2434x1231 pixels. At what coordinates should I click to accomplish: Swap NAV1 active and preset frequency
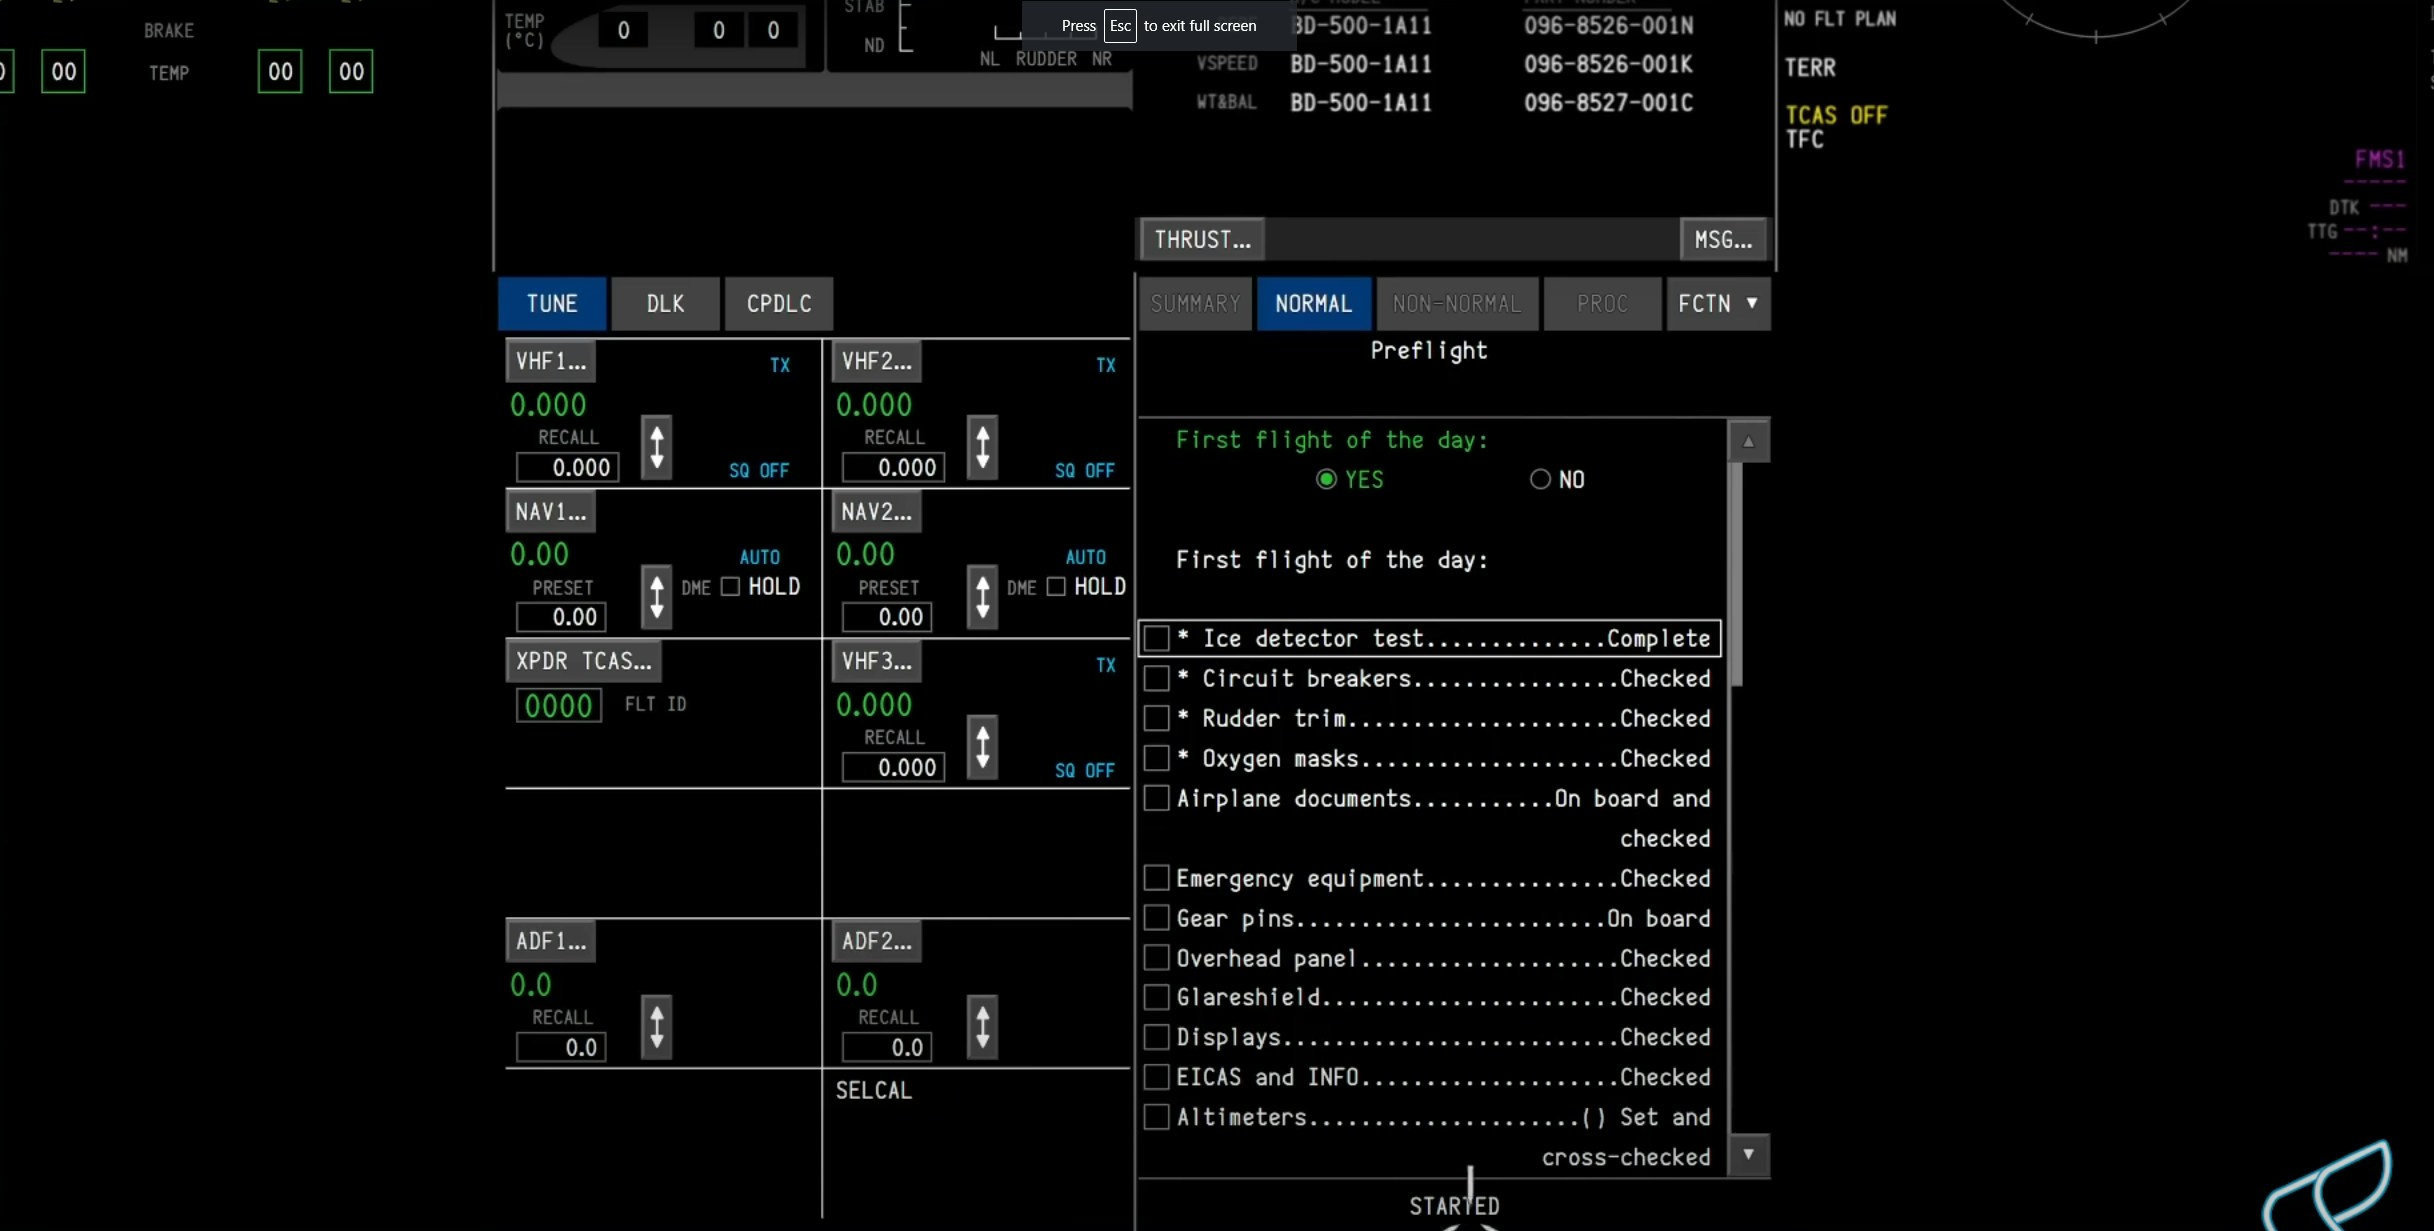(656, 596)
